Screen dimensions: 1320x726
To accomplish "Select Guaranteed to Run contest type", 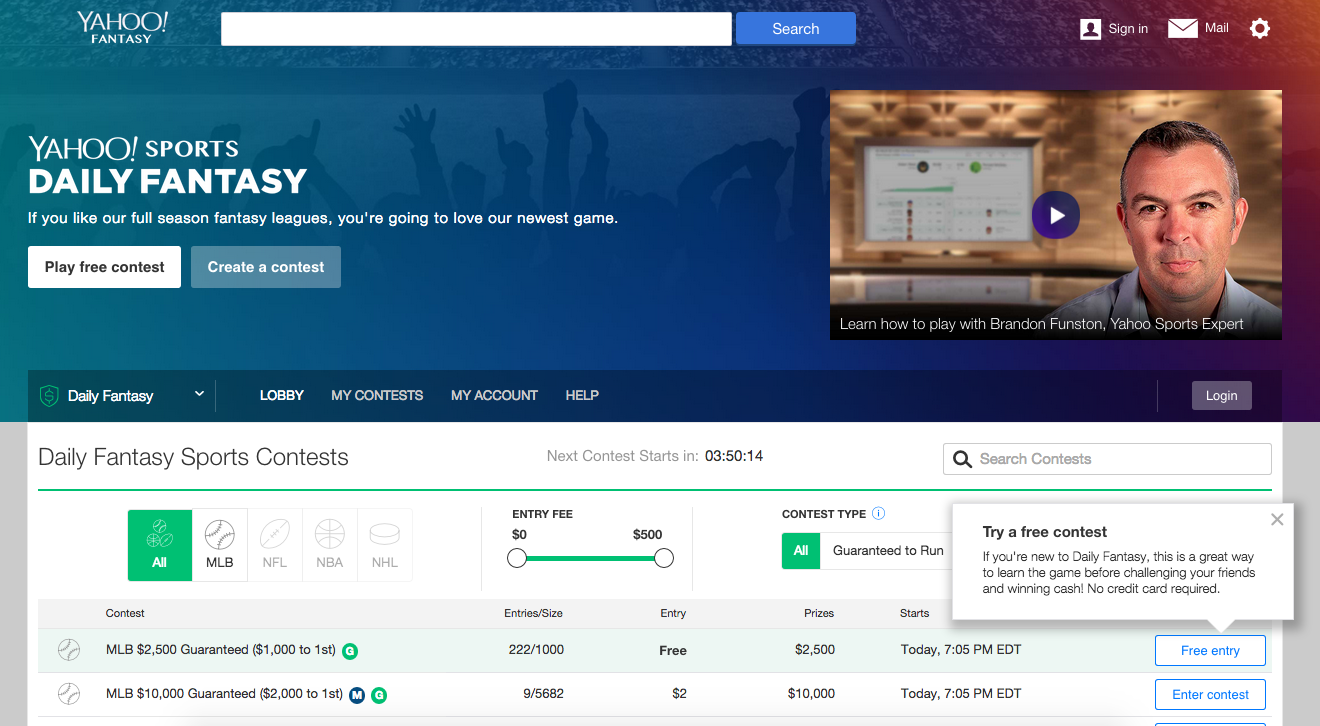I will (888, 551).
